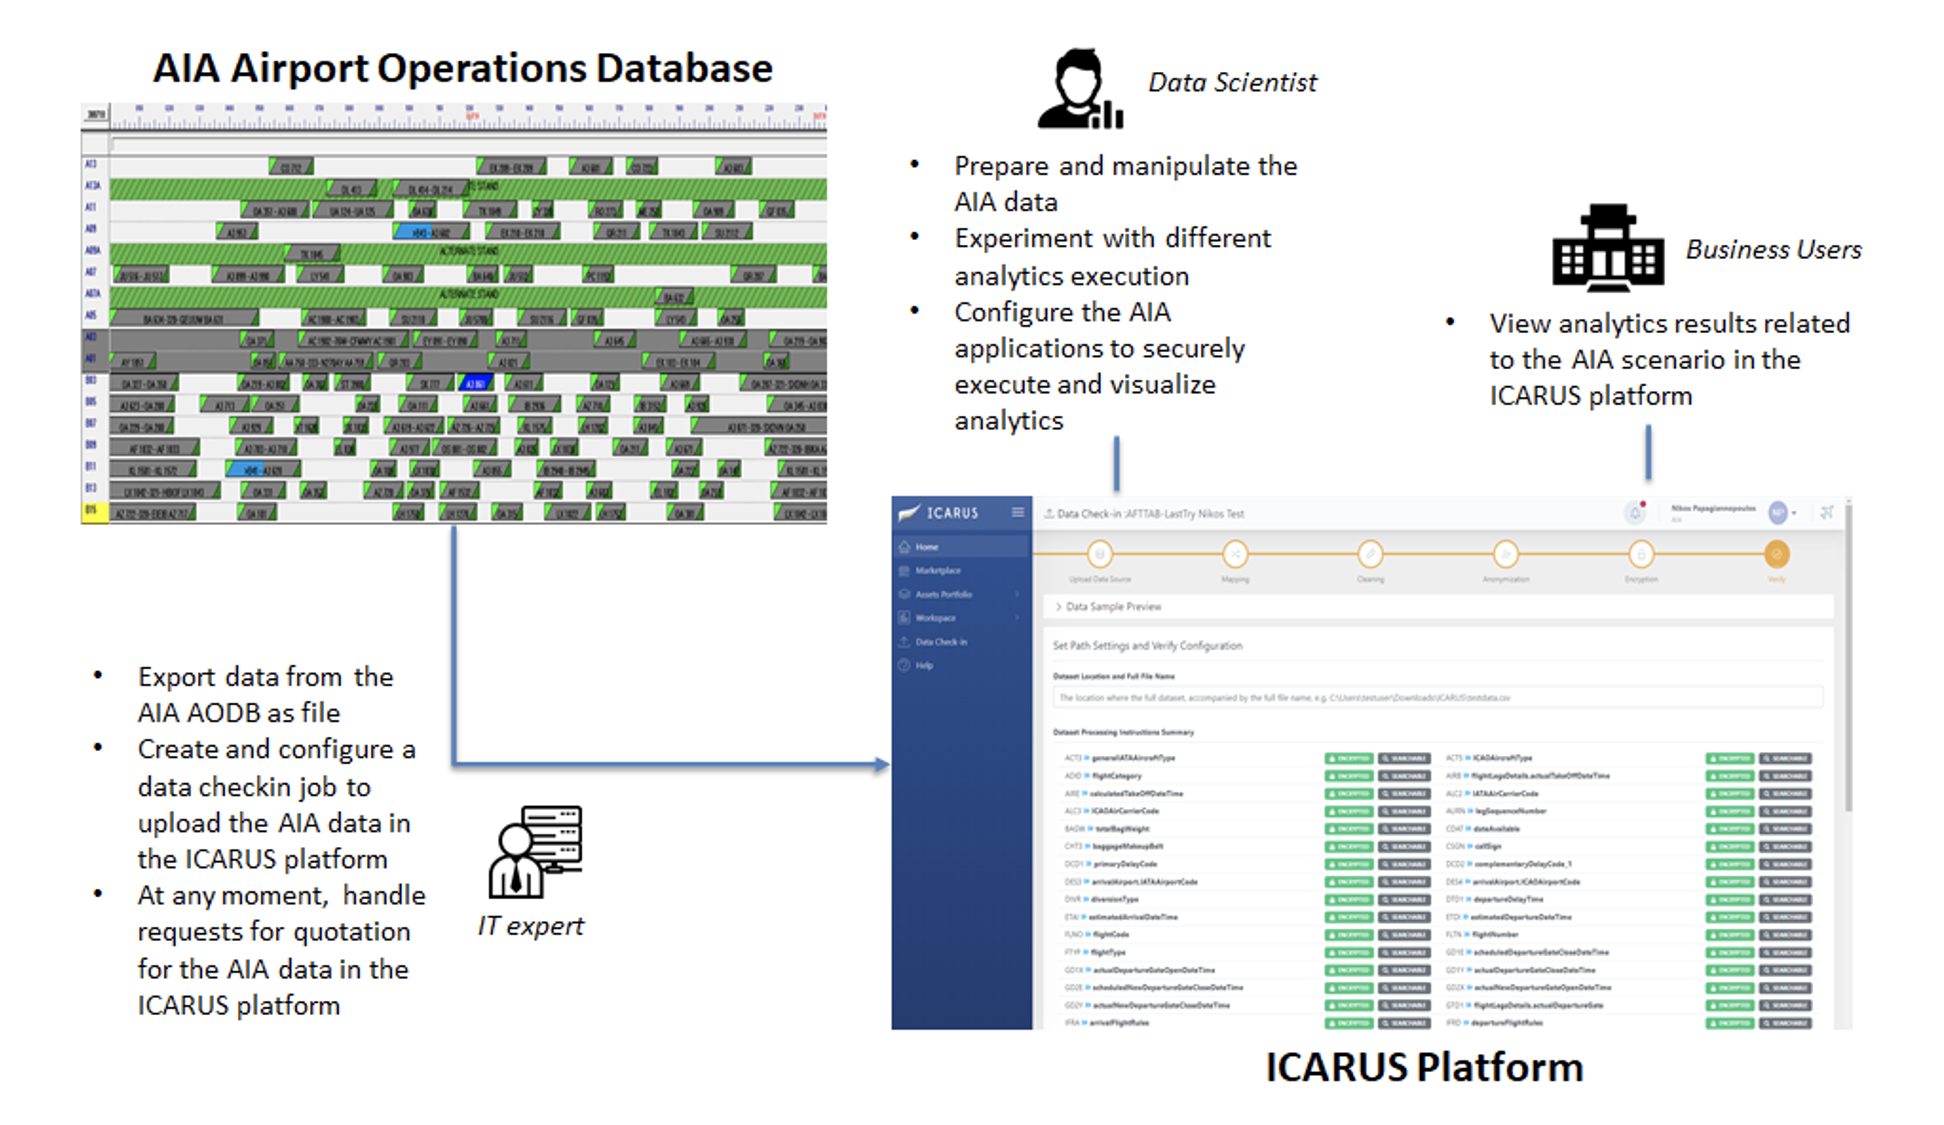This screenshot has width=1944, height=1125.
Task: Select the Upload Data Source step
Action: 1101,554
